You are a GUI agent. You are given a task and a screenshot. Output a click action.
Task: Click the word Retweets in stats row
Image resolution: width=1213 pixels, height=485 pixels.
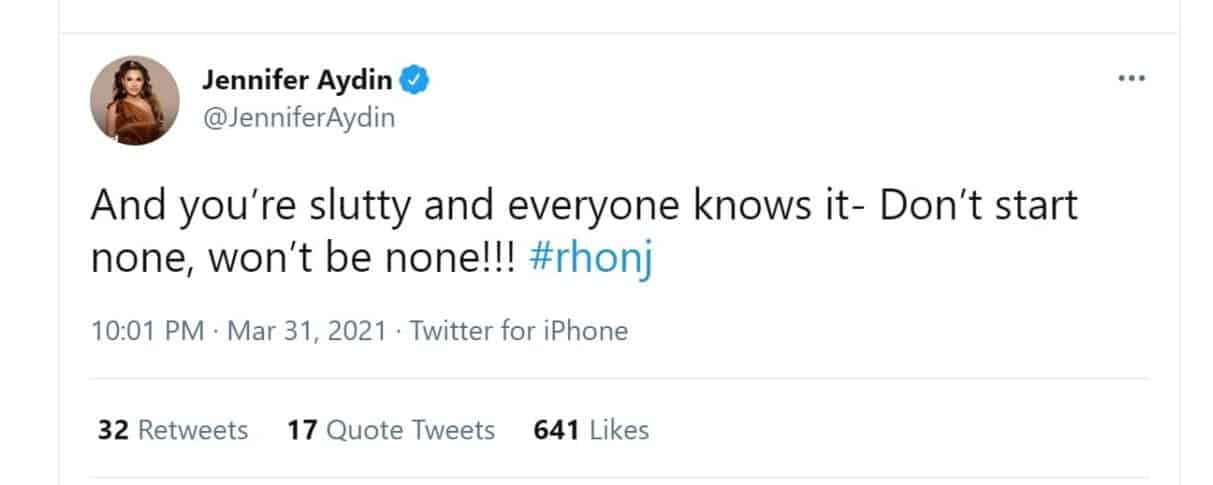192,430
